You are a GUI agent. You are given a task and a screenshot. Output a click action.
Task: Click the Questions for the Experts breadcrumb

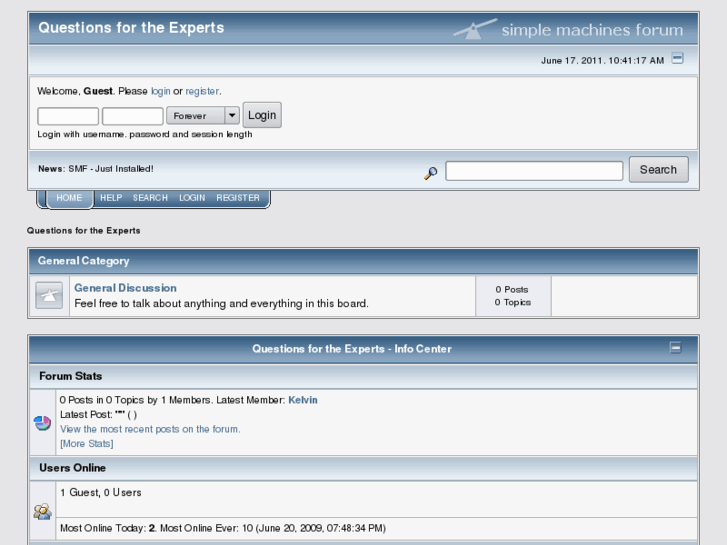tap(83, 231)
